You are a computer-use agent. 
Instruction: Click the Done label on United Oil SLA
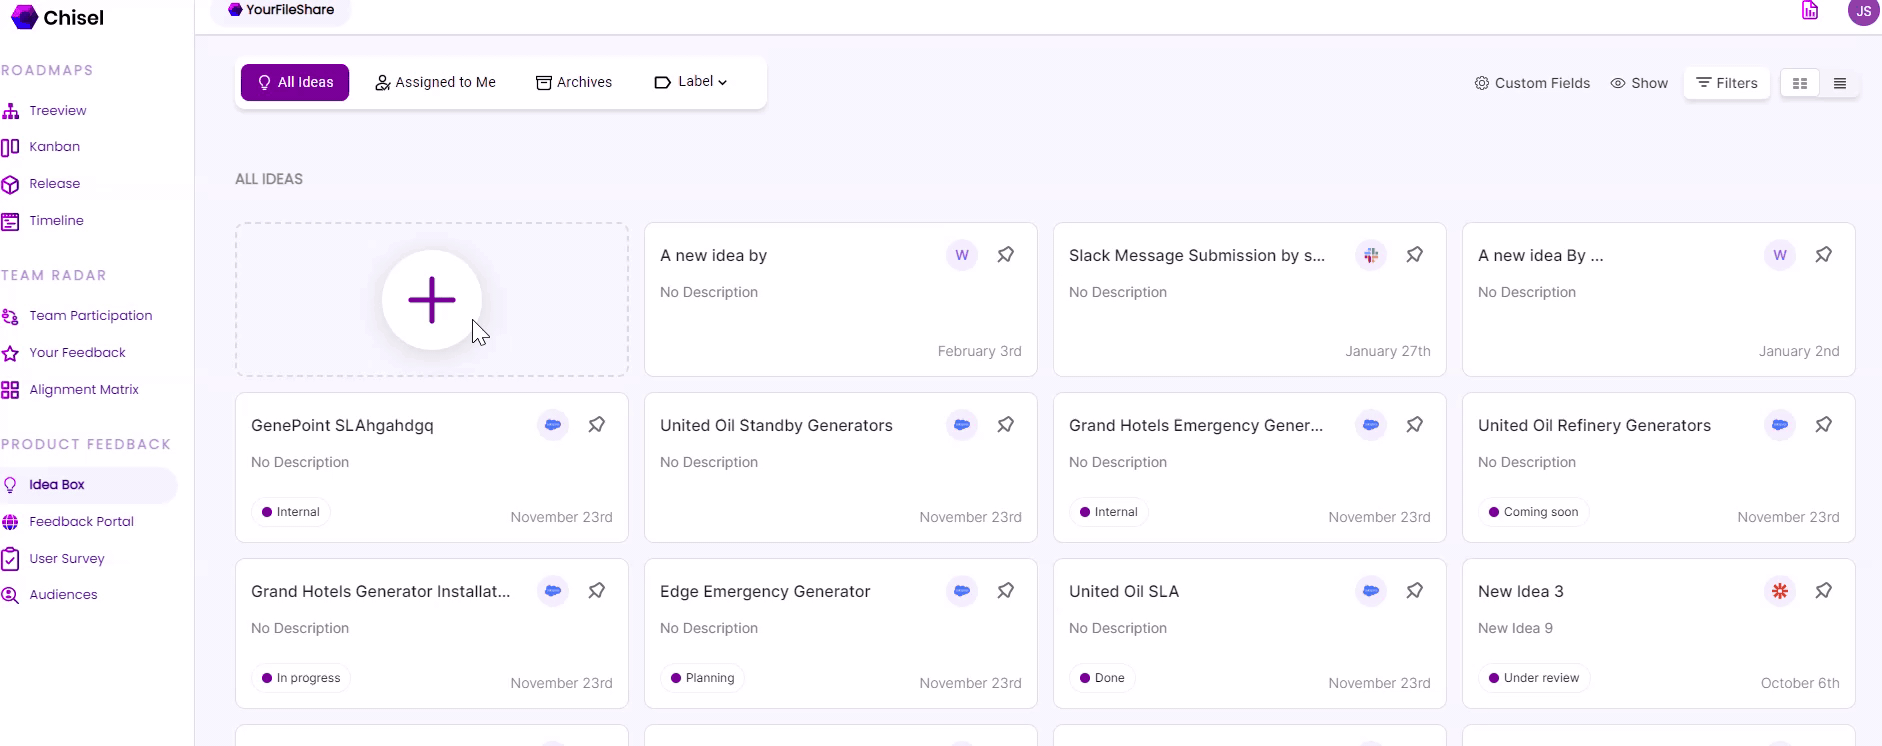[x=1102, y=678]
